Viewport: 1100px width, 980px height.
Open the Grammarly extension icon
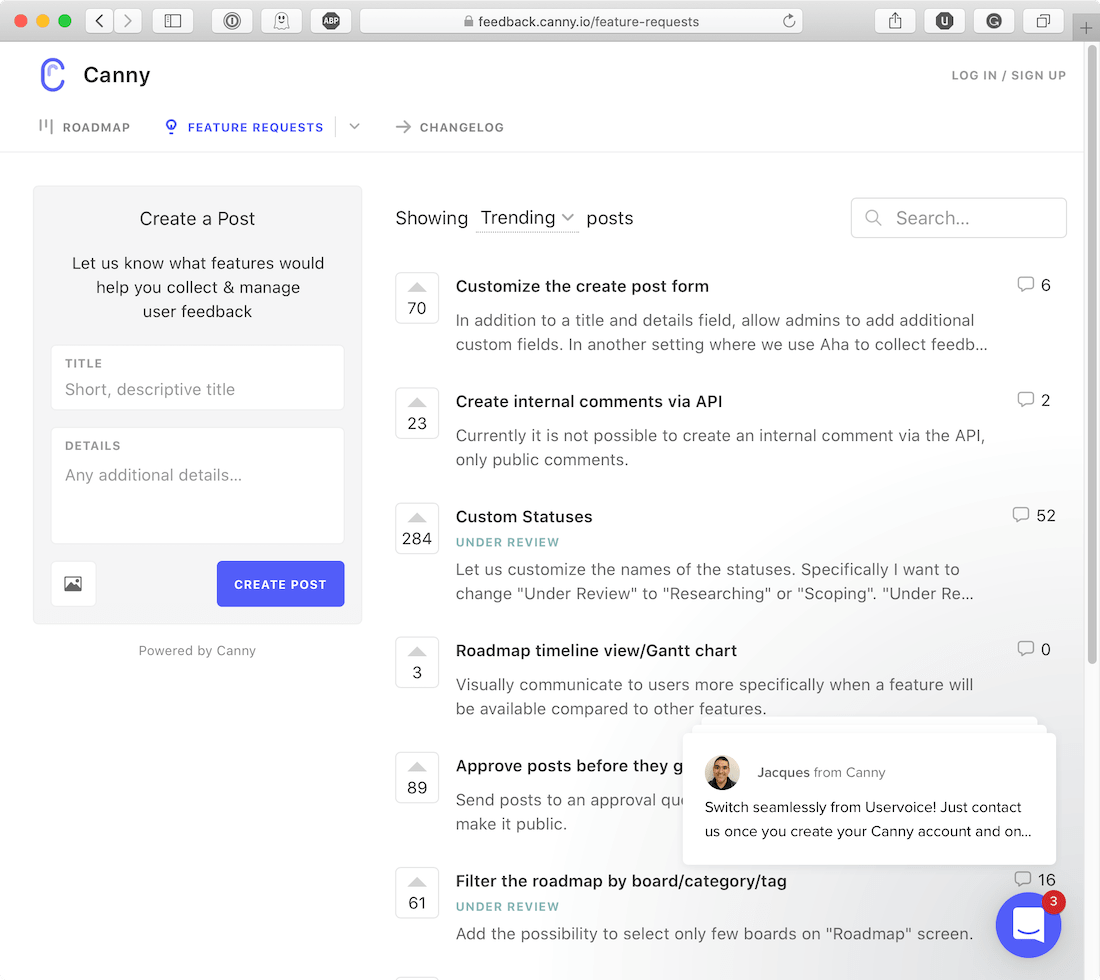pyautogui.click(x=994, y=21)
